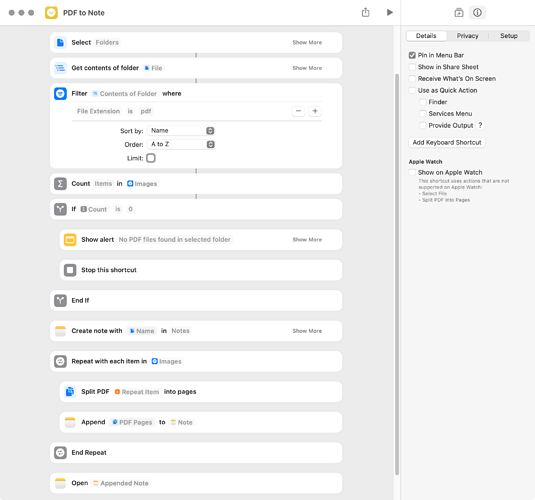Viewport: 535px width, 500px height.
Task: Toggle the shortcut details info icon
Action: click(x=477, y=13)
